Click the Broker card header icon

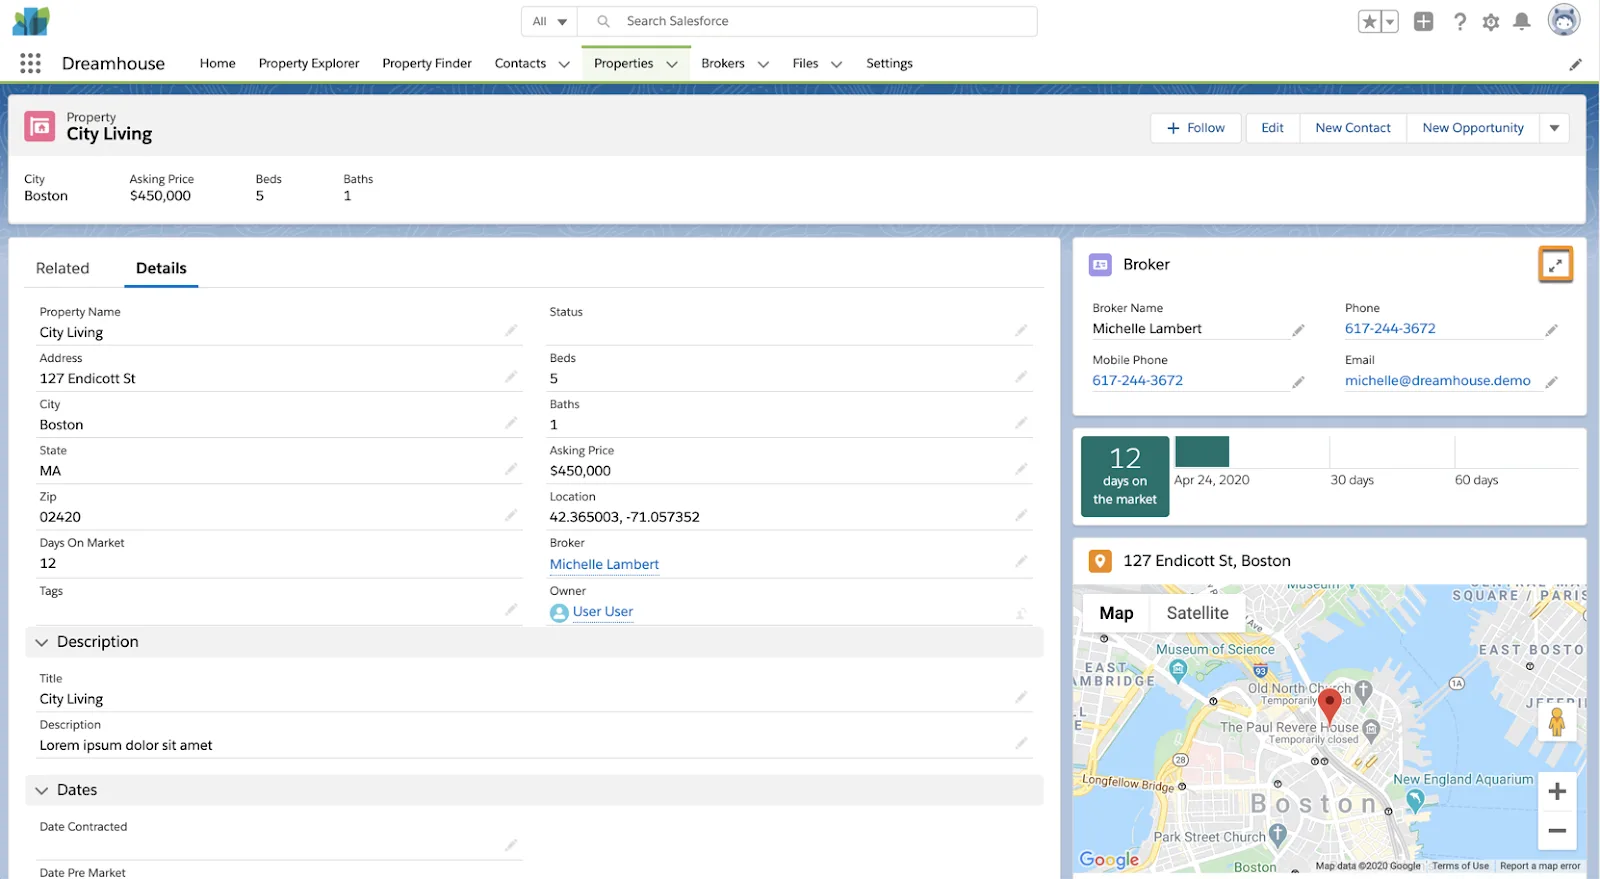1100,265
